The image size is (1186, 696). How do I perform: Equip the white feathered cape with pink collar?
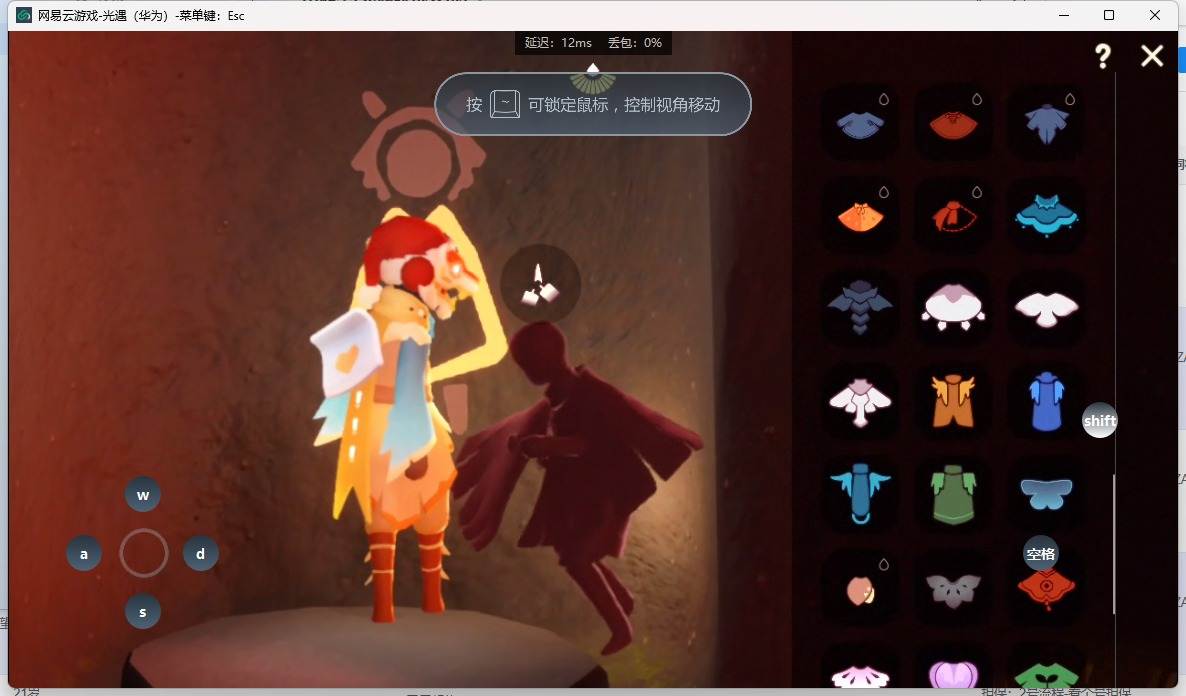(x=860, y=401)
